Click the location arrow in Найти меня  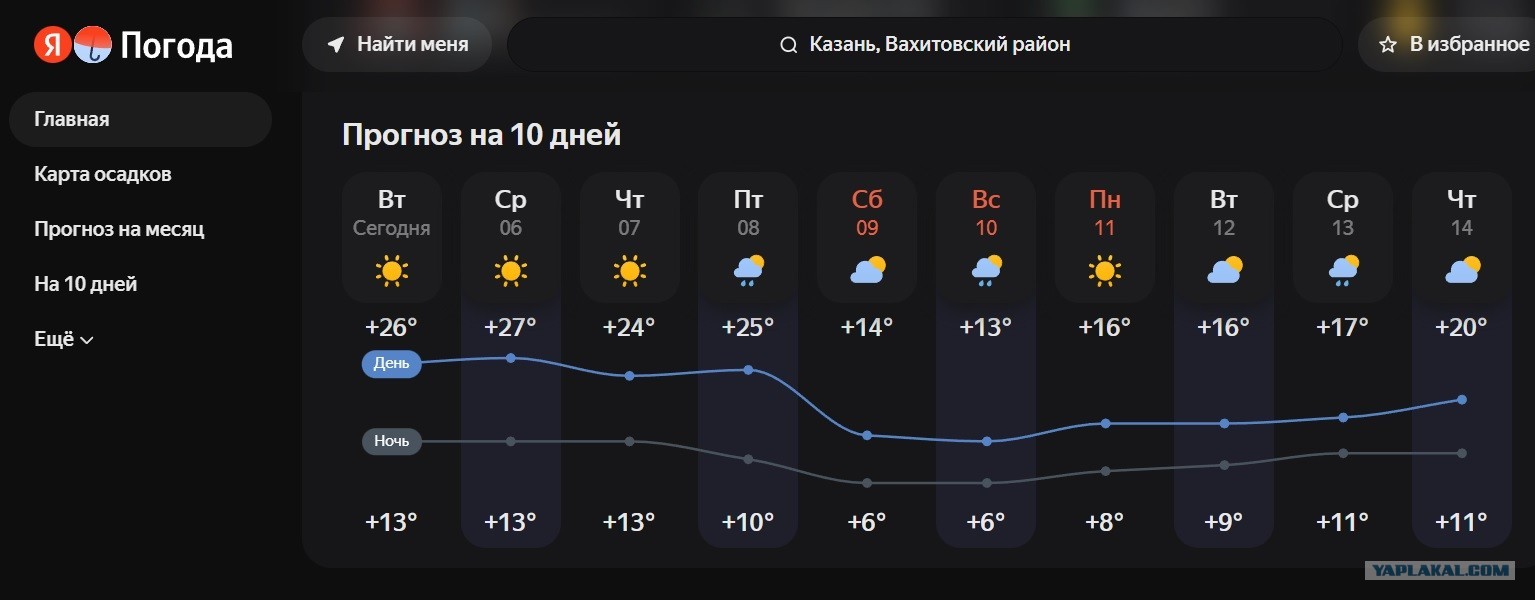(x=336, y=44)
